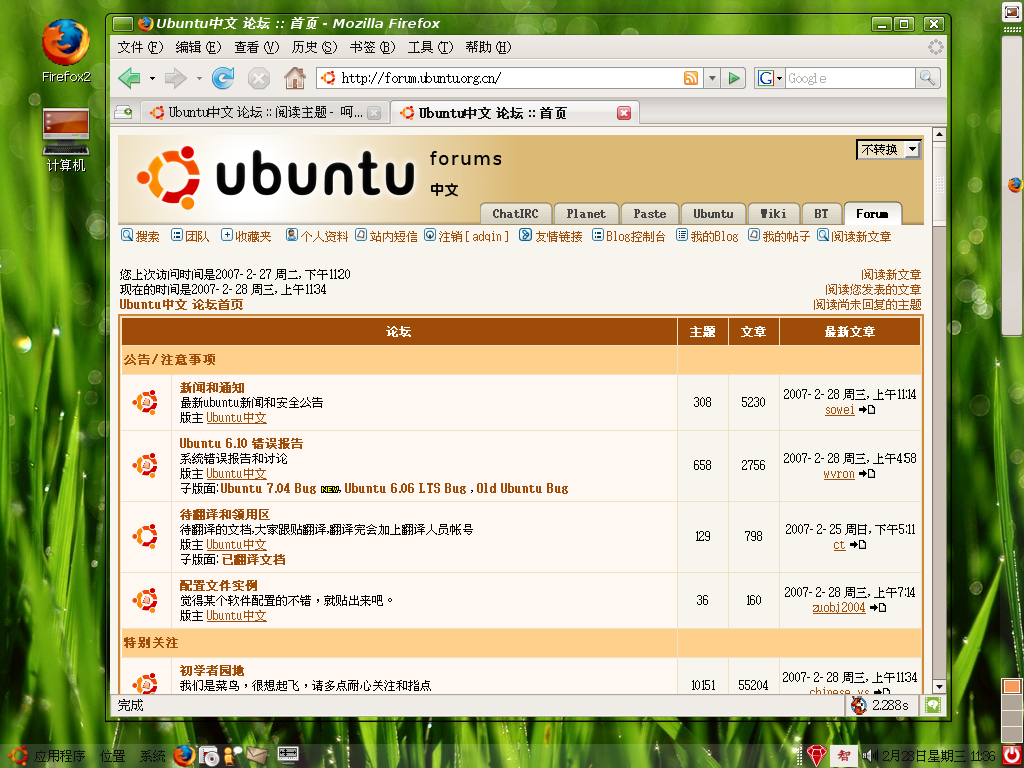Click the page scrollbar down arrow
Image resolution: width=1024 pixels, height=768 pixels.
pos(939,686)
